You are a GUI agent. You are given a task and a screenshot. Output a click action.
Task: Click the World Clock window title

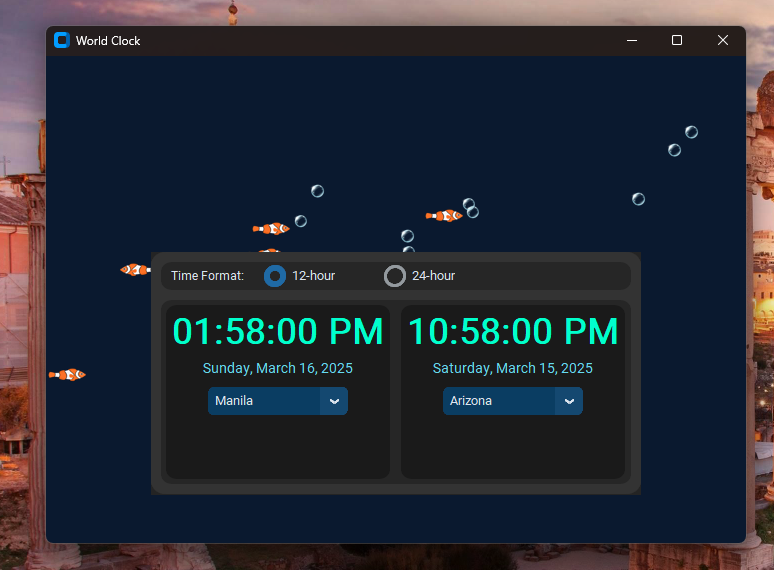coord(108,41)
